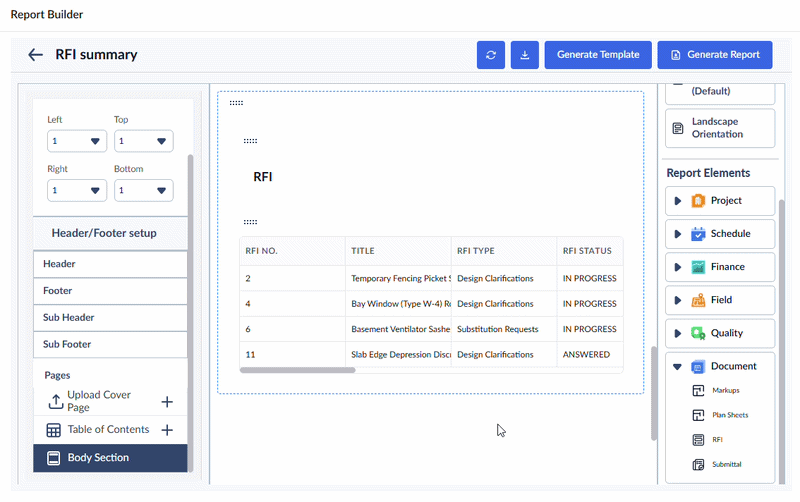Image resolution: width=800 pixels, height=502 pixels.
Task: Open the Bottom margin dropdown
Action: [143, 190]
